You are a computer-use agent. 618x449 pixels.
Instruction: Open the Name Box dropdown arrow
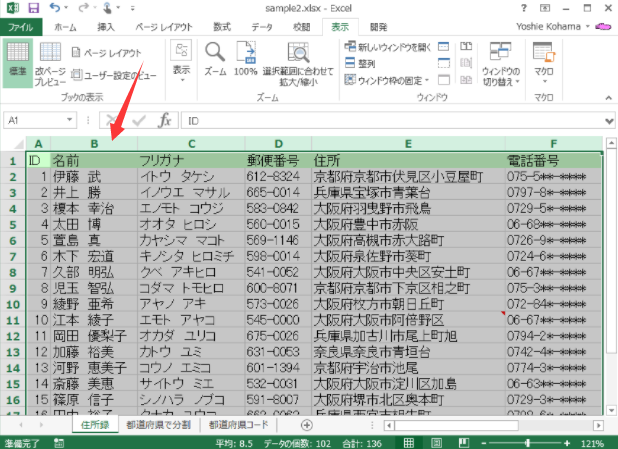coord(69,120)
